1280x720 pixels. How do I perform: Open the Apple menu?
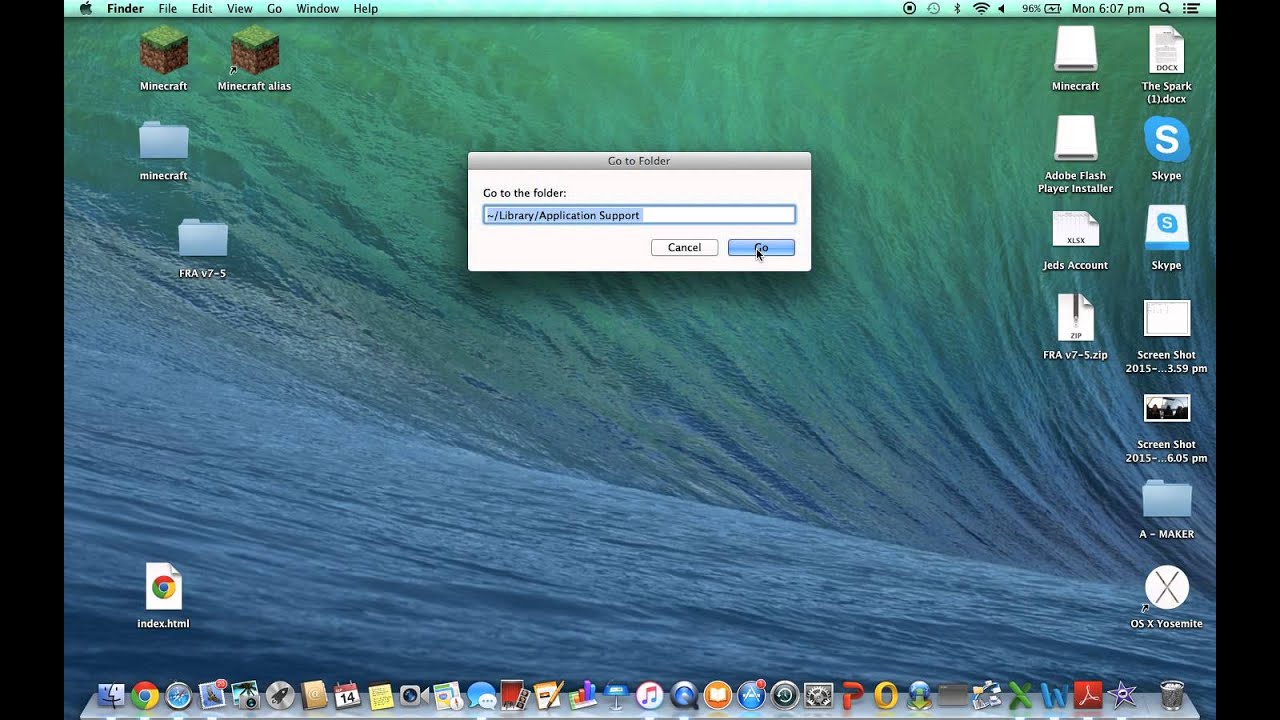point(86,8)
